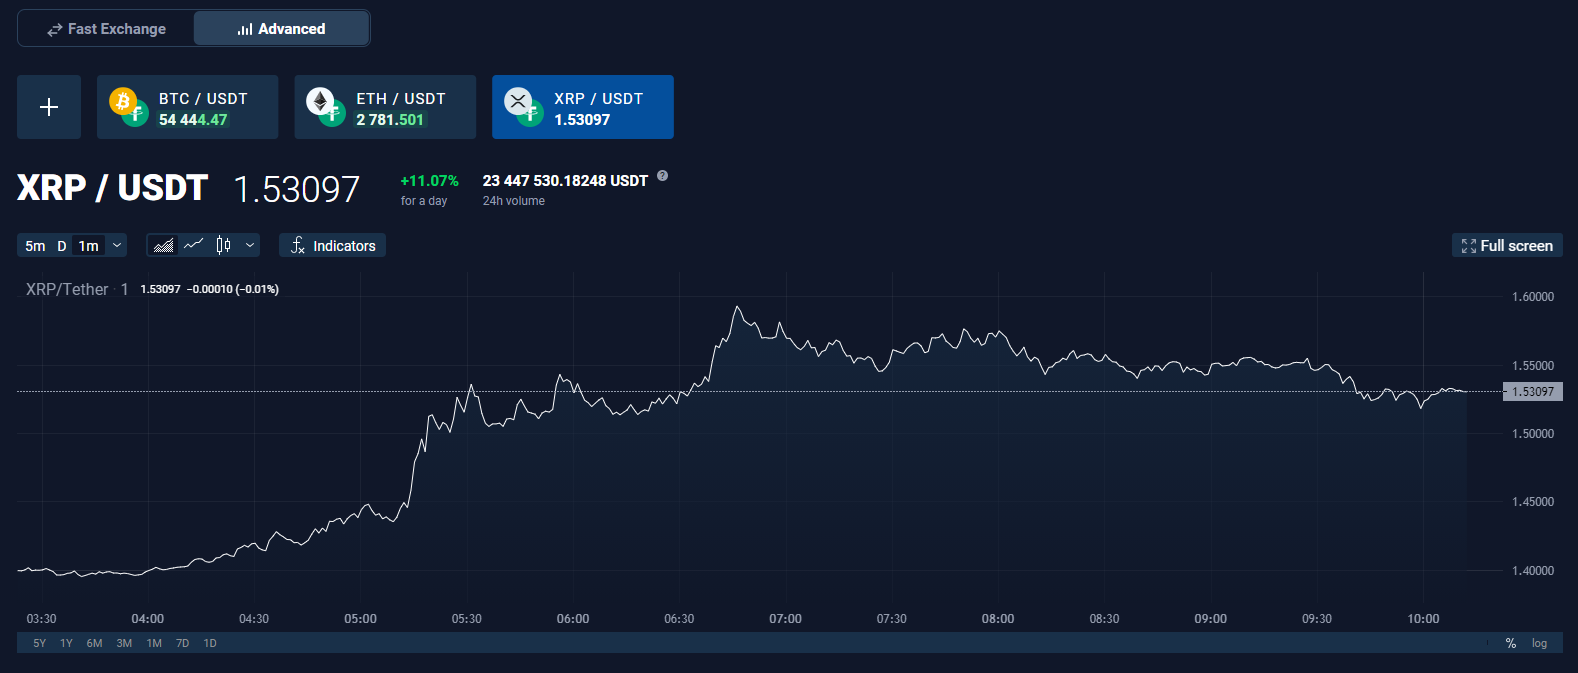
Task: Click the 24h volume help question mark
Action: pyautogui.click(x=662, y=176)
